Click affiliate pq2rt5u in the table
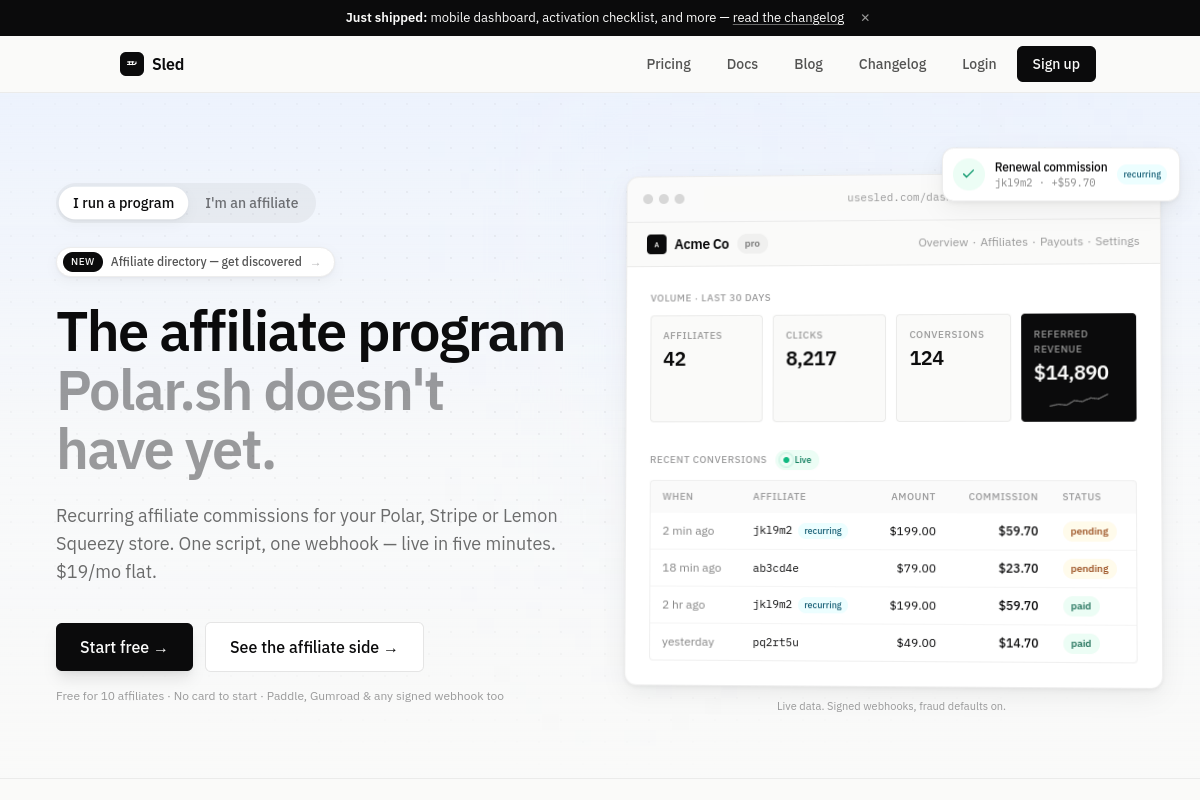This screenshot has height=800, width=1200. 776,642
